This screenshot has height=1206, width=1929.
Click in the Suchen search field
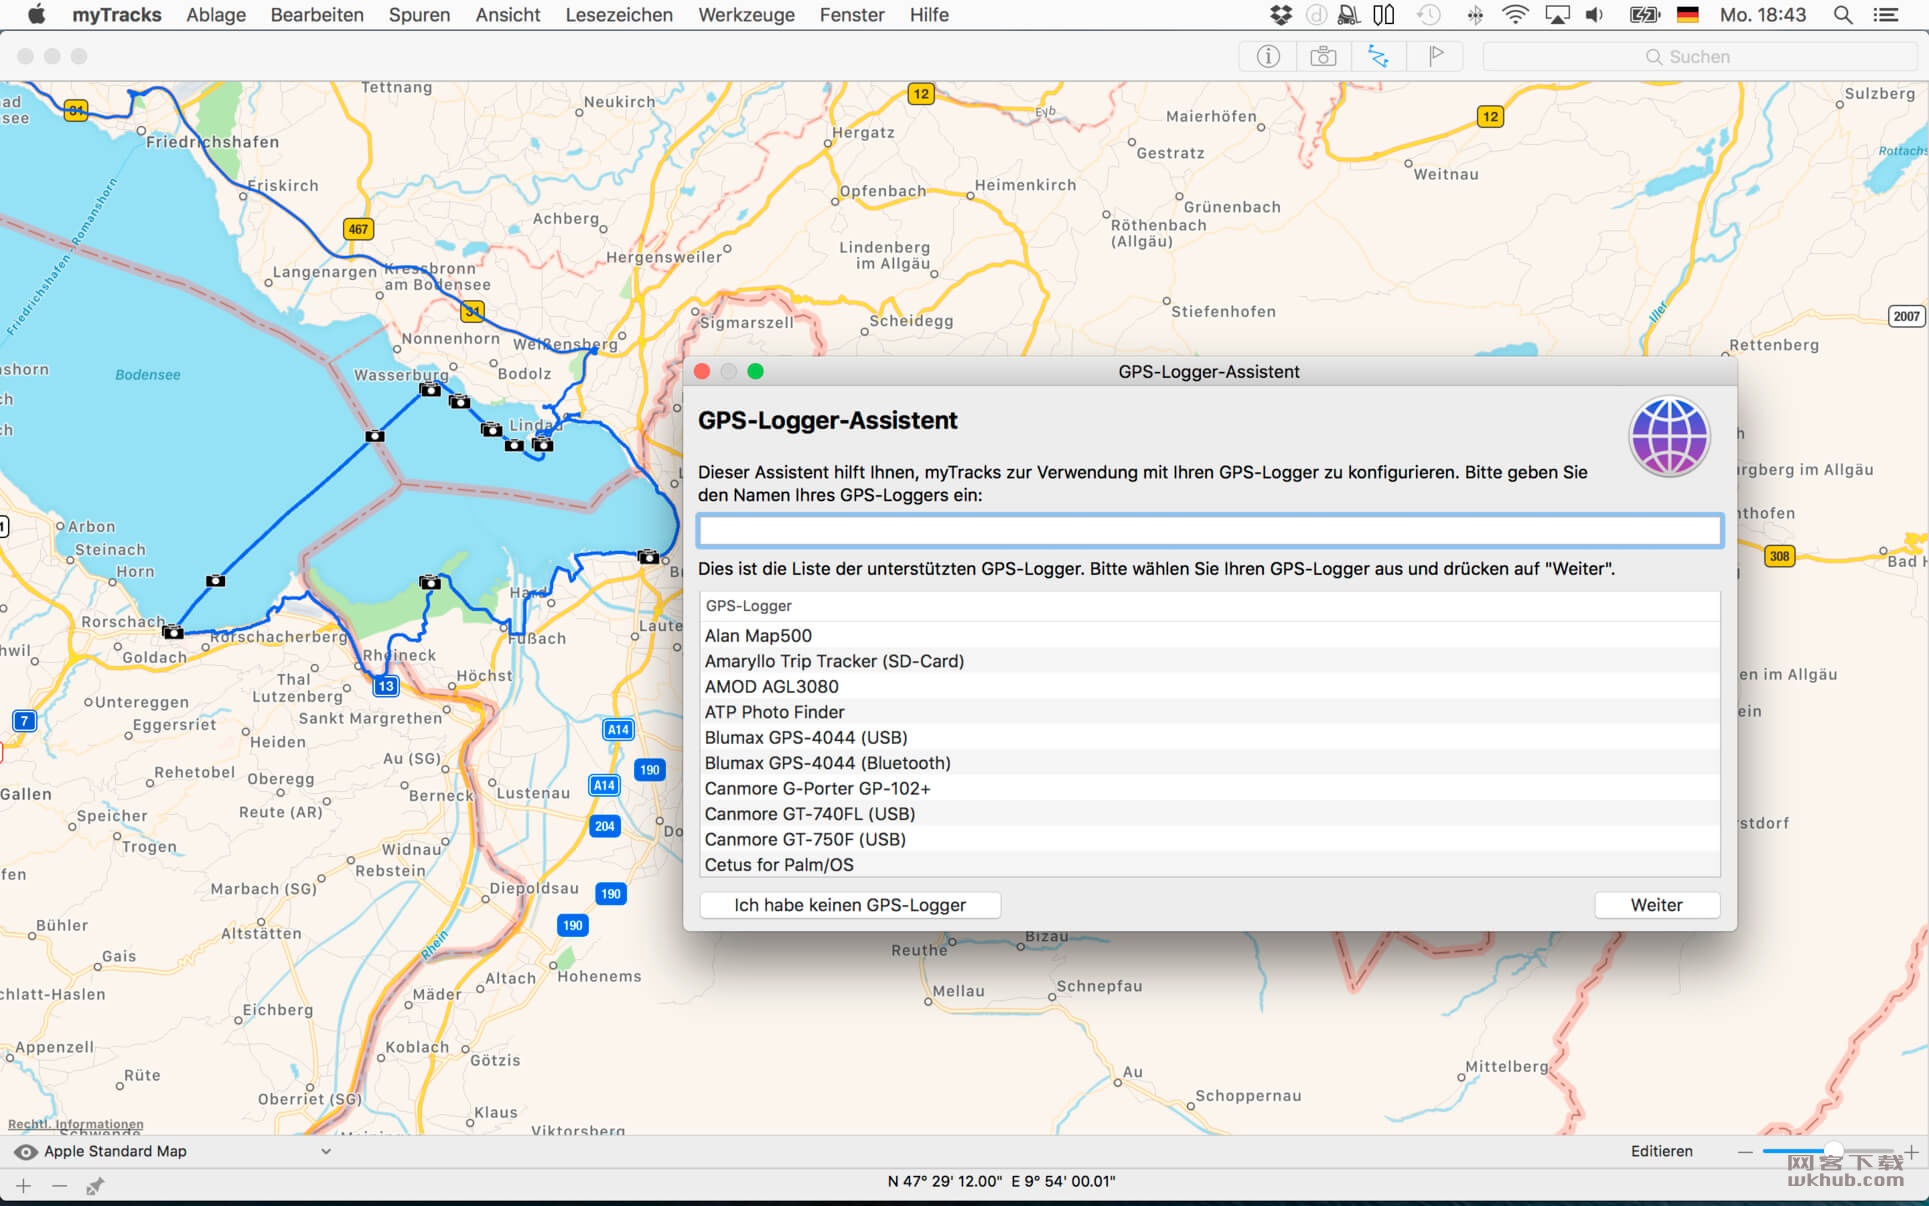(x=1700, y=57)
